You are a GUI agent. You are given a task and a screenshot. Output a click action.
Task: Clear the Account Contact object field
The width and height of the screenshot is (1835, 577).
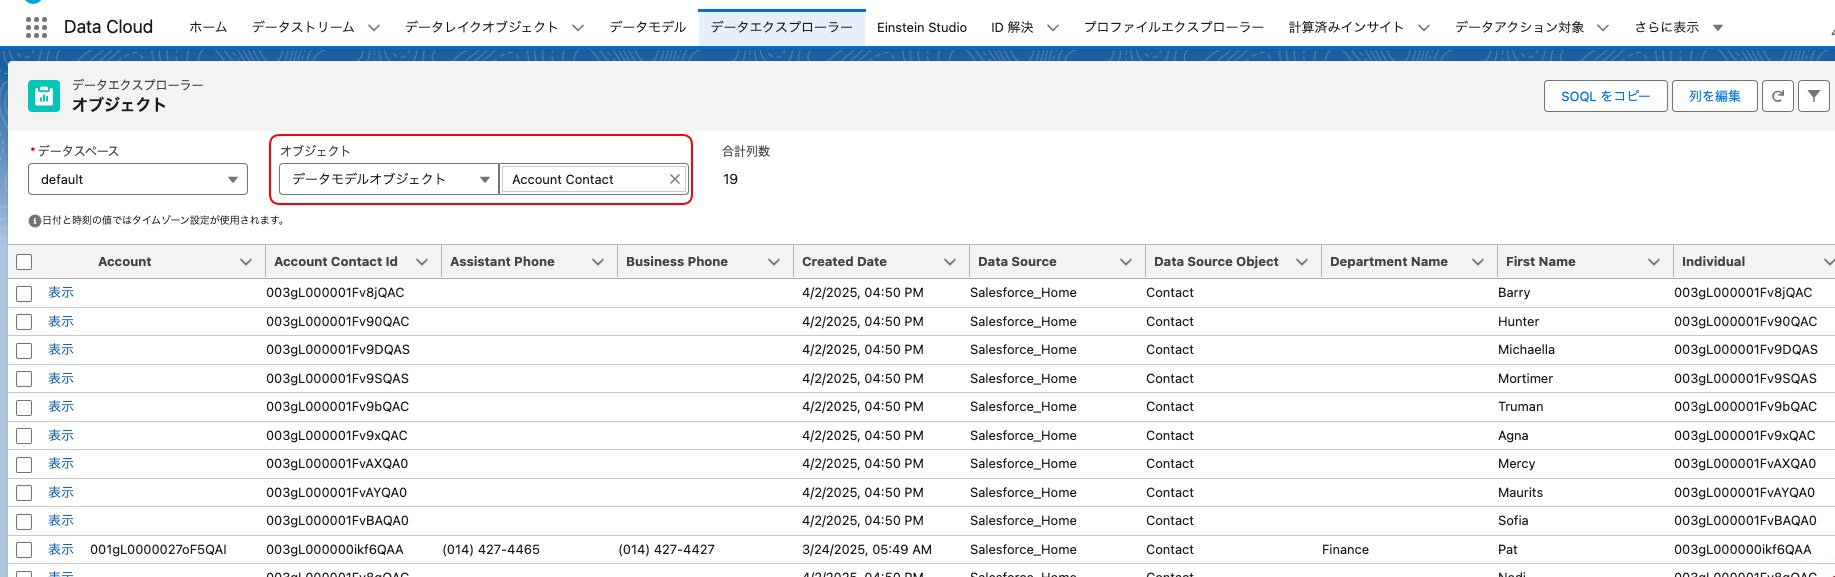coord(675,179)
